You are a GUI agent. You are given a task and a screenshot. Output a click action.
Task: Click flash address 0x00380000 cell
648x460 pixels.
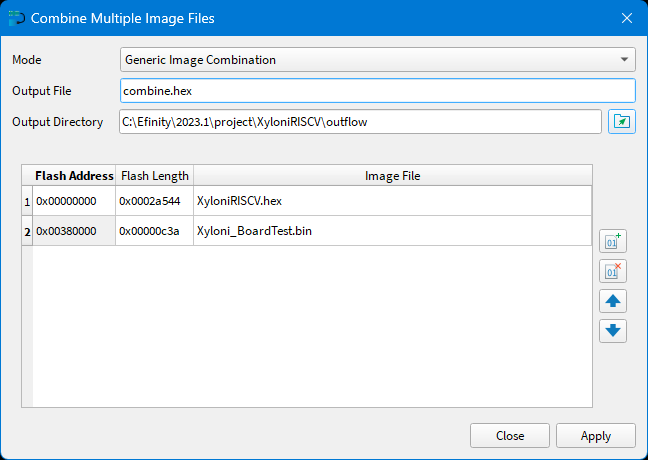(74, 230)
